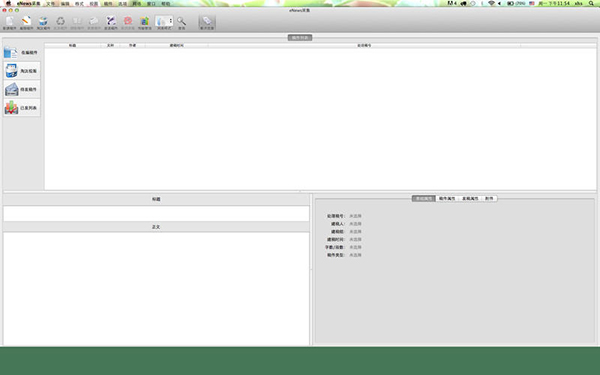
Task: Click the 未选择 value beside 稿件类型
Action: pos(355,255)
